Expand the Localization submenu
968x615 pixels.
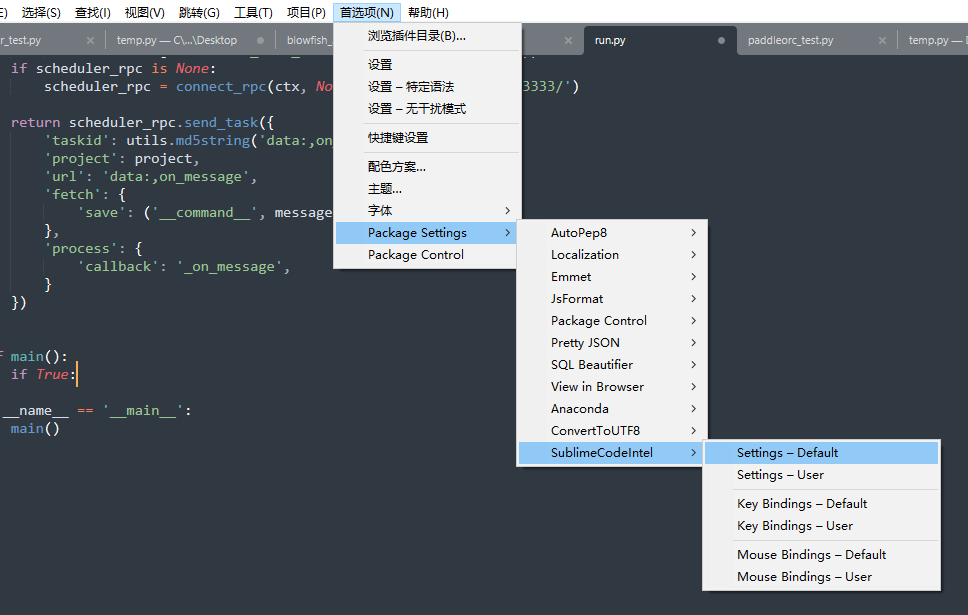pyautogui.click(x=612, y=255)
